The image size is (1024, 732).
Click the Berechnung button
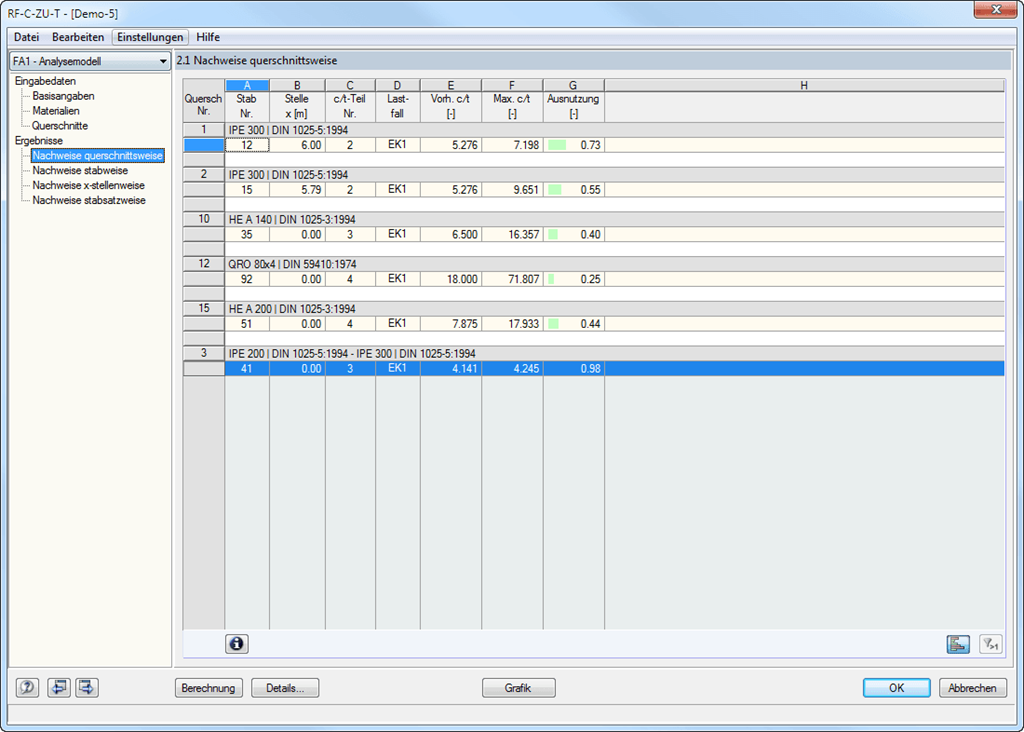click(208, 688)
